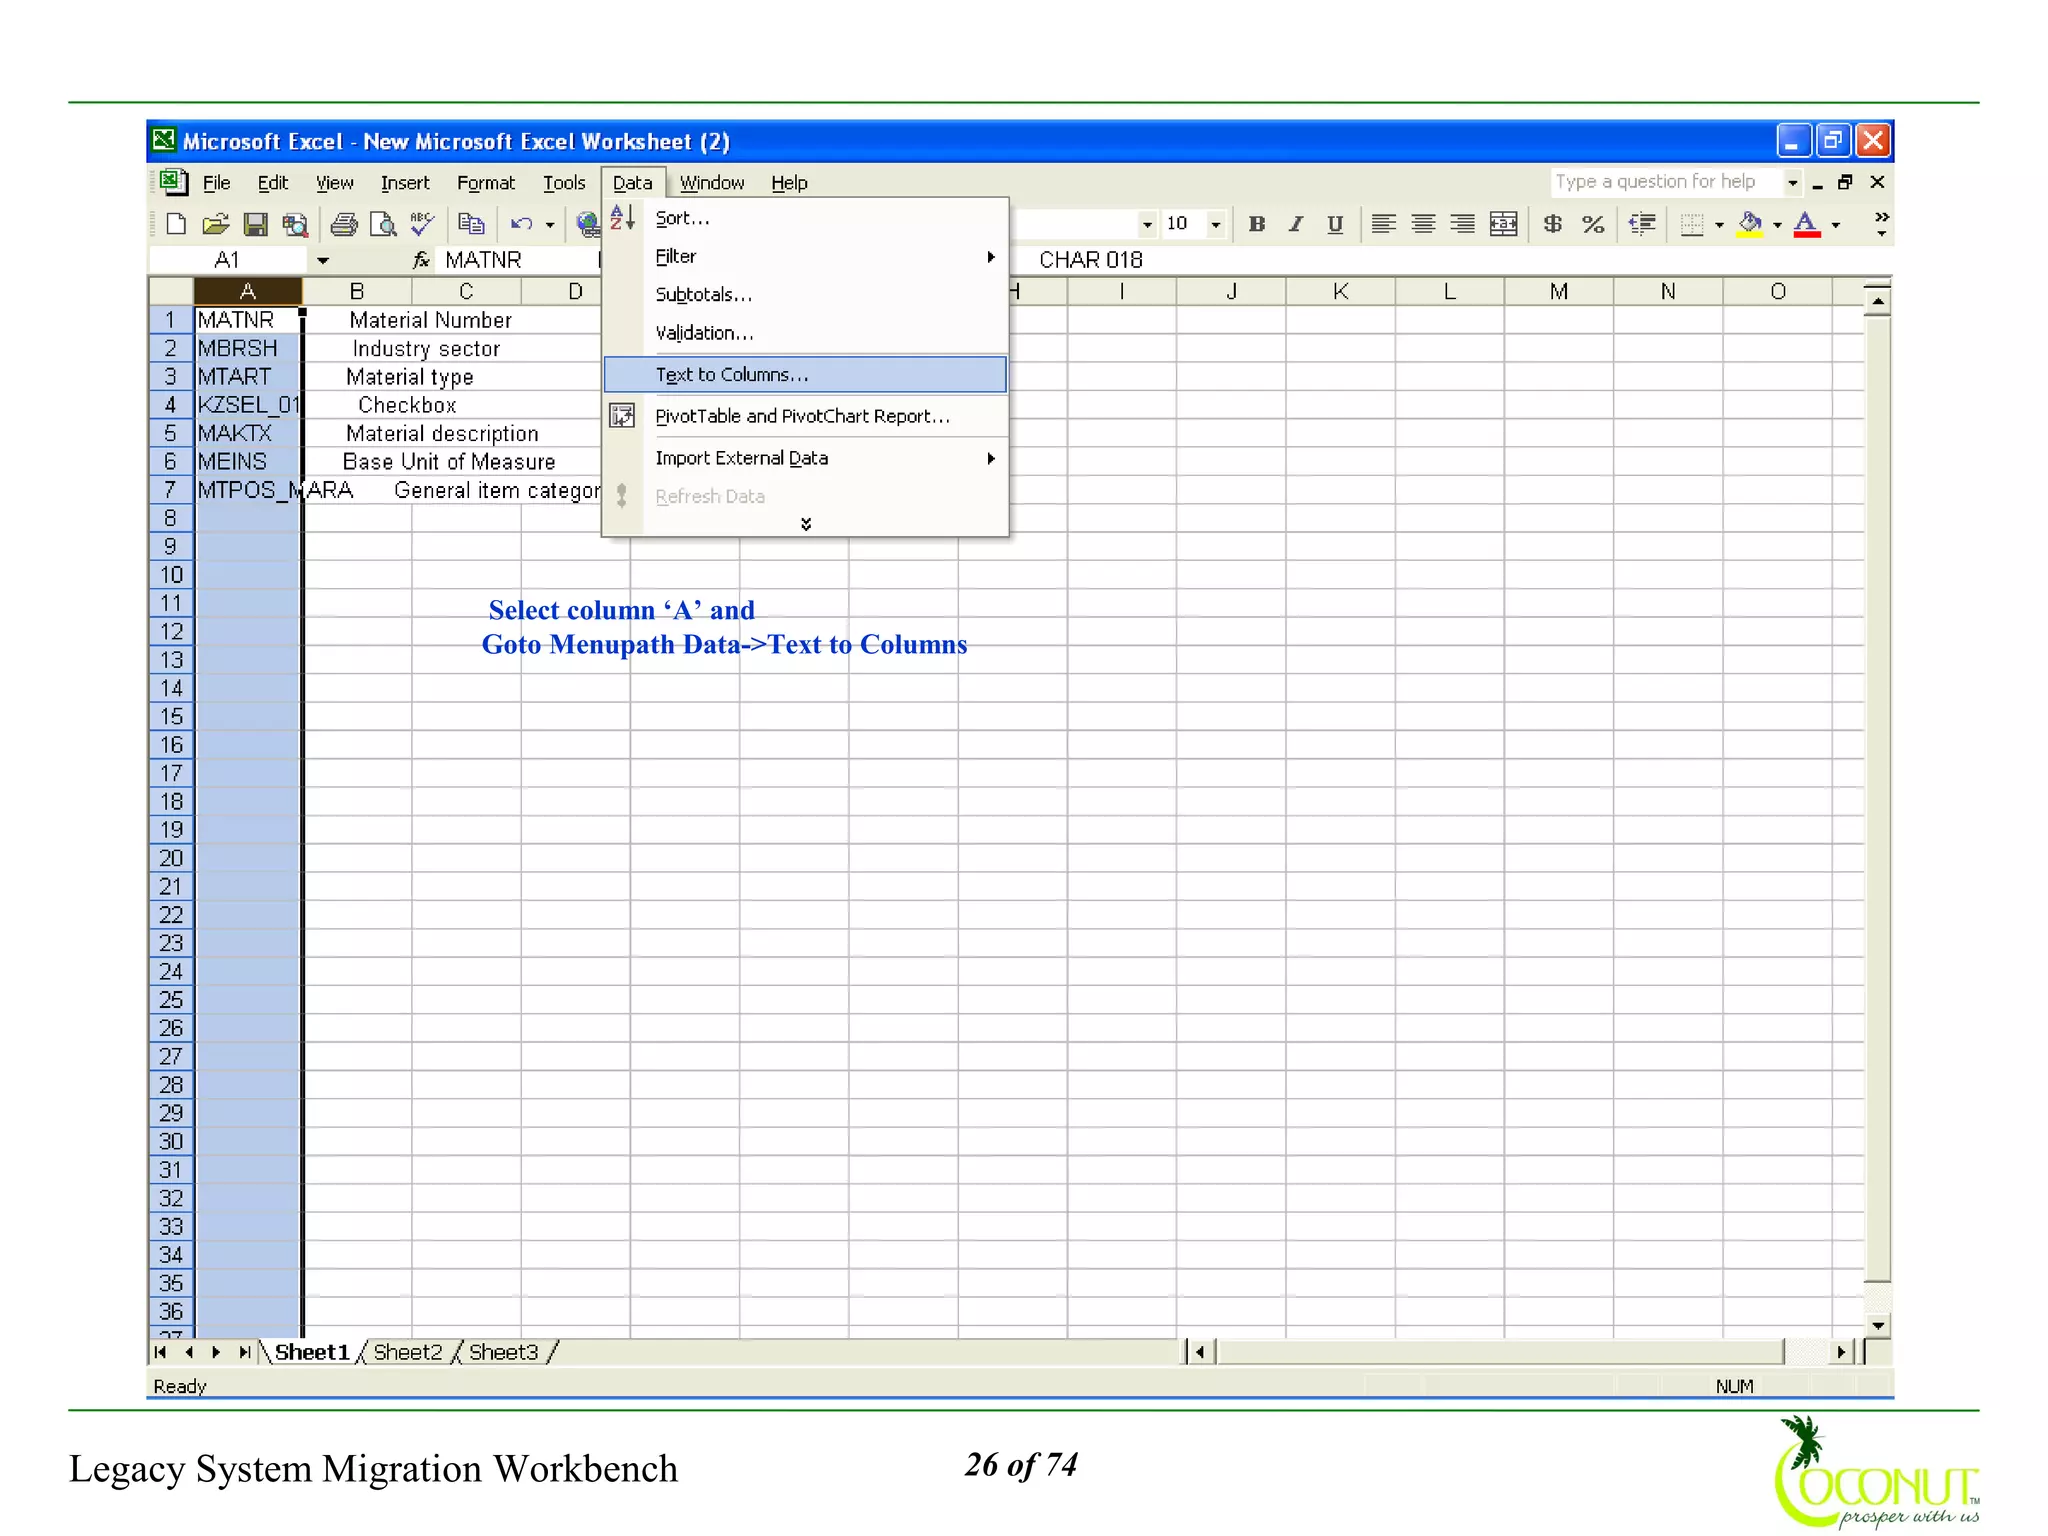Open the Undo history dropdown arrow
Image resolution: width=2048 pixels, height=1536 pixels.
click(550, 225)
